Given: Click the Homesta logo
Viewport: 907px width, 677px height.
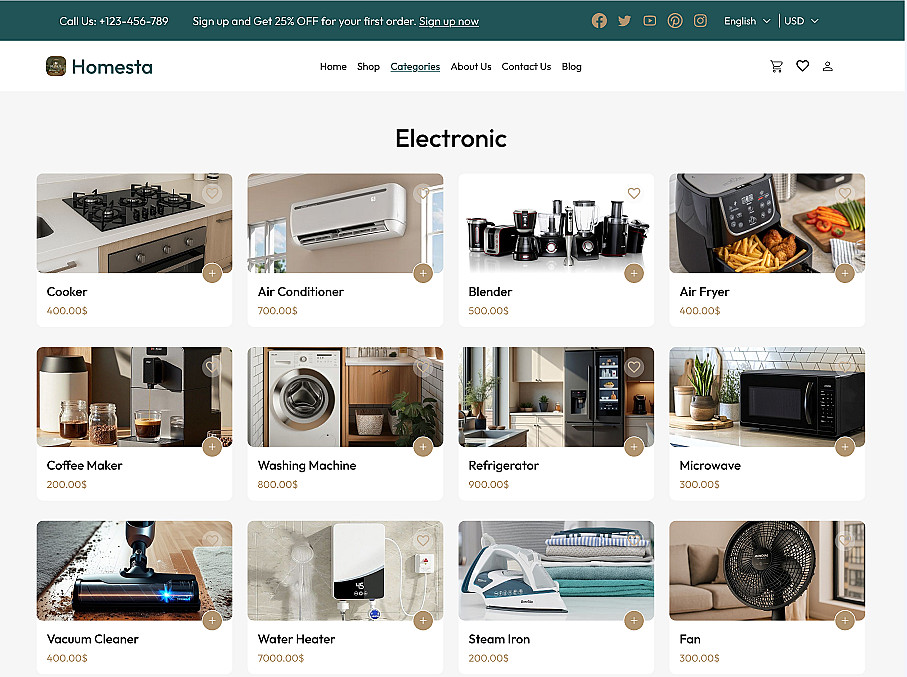Looking at the screenshot, I should point(99,67).
